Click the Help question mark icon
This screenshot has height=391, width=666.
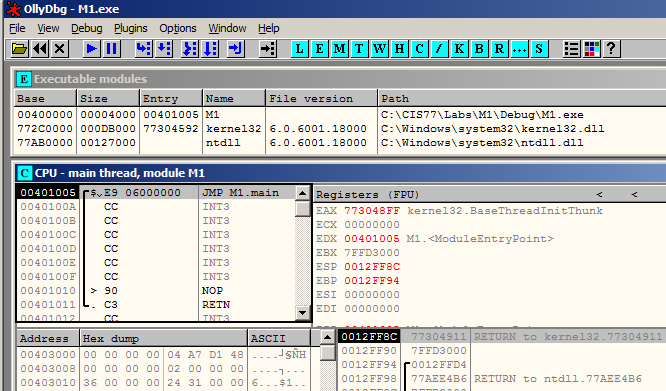pyautogui.click(x=611, y=49)
